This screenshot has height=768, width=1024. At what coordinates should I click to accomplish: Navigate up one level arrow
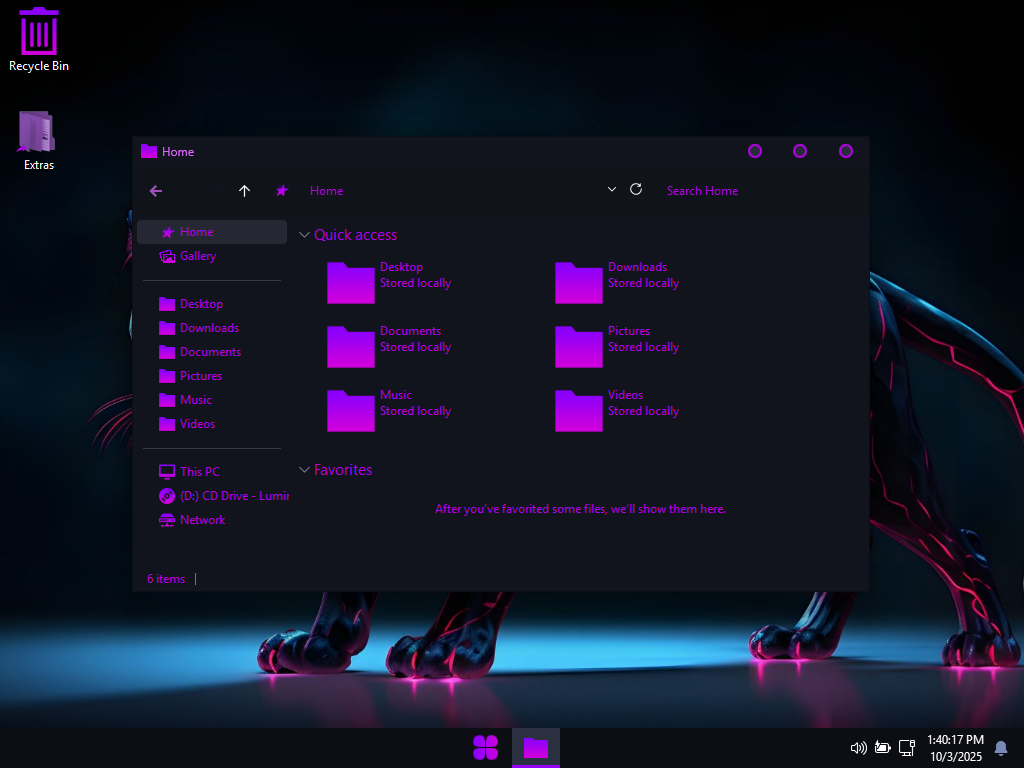tap(244, 191)
